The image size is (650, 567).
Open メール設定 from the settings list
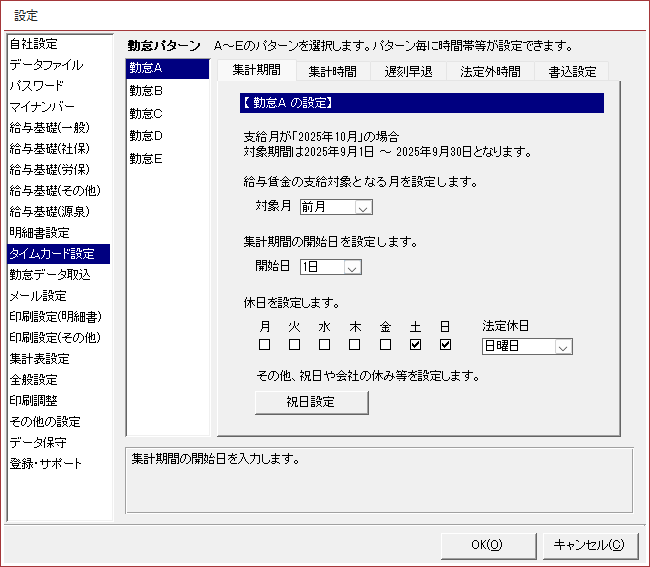pos(38,296)
